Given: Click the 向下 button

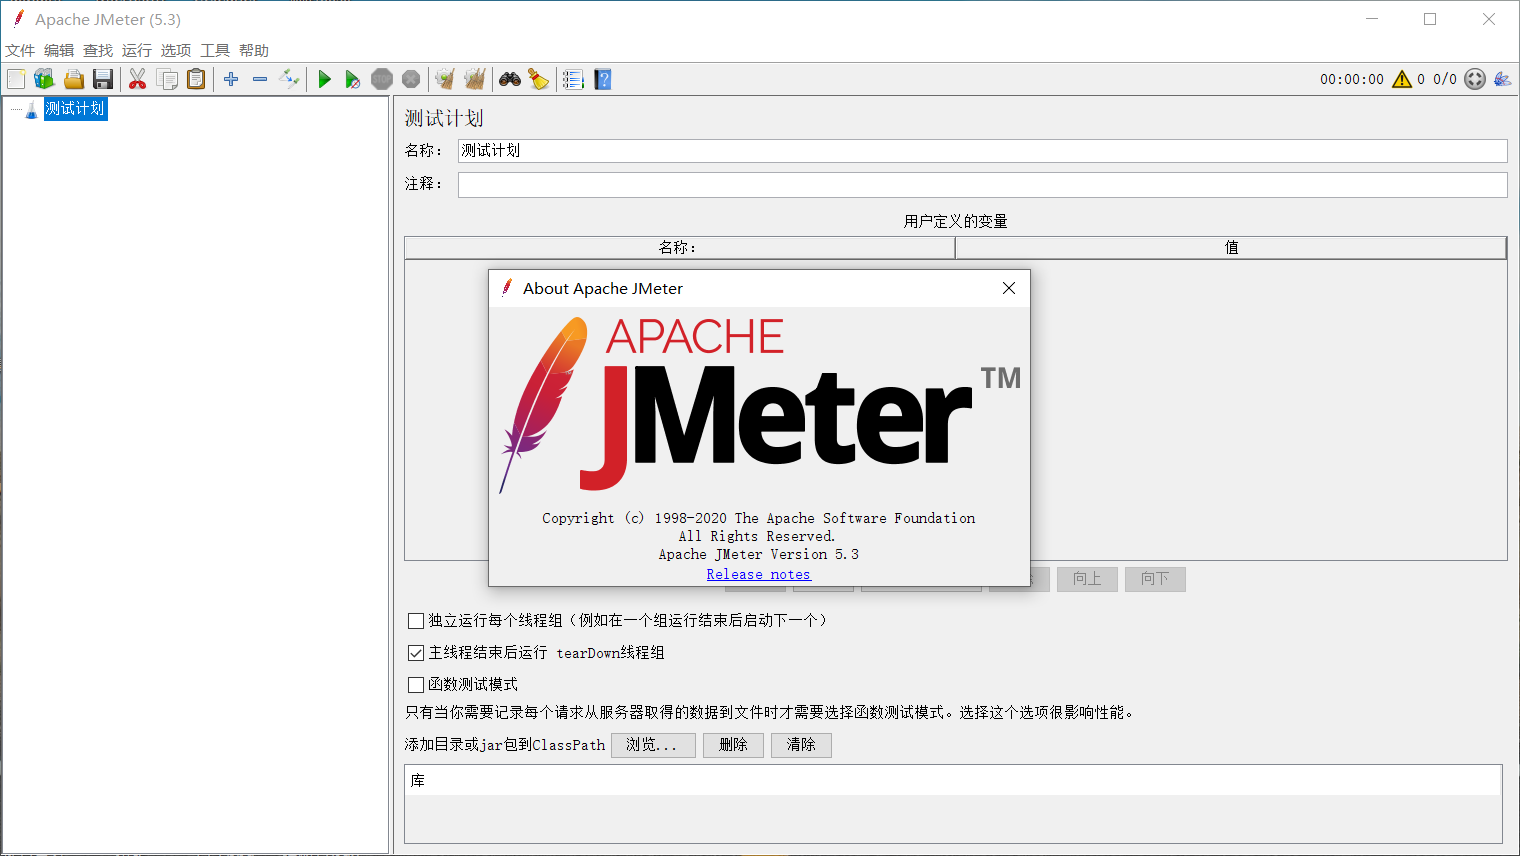Looking at the screenshot, I should tap(1155, 579).
